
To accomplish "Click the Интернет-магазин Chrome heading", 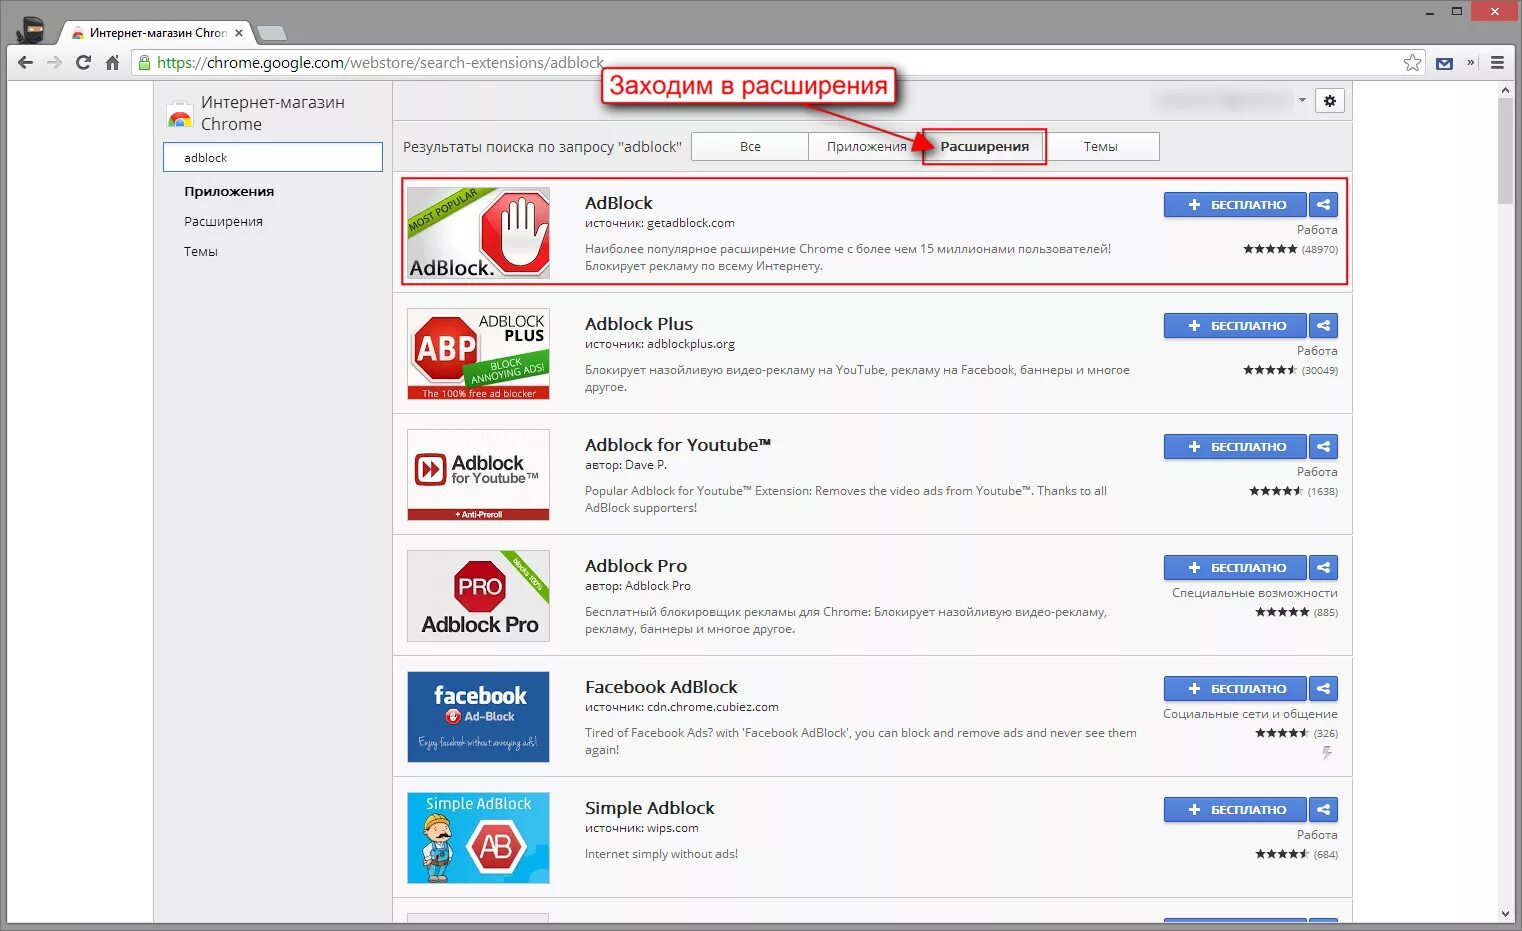I will point(273,113).
